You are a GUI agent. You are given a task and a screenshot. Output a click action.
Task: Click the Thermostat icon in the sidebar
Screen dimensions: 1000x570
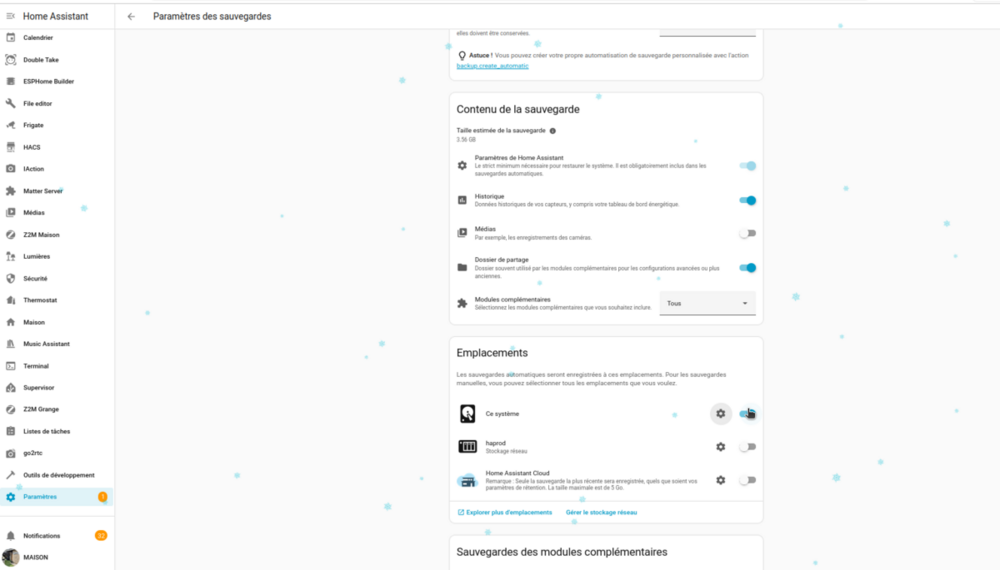point(11,300)
